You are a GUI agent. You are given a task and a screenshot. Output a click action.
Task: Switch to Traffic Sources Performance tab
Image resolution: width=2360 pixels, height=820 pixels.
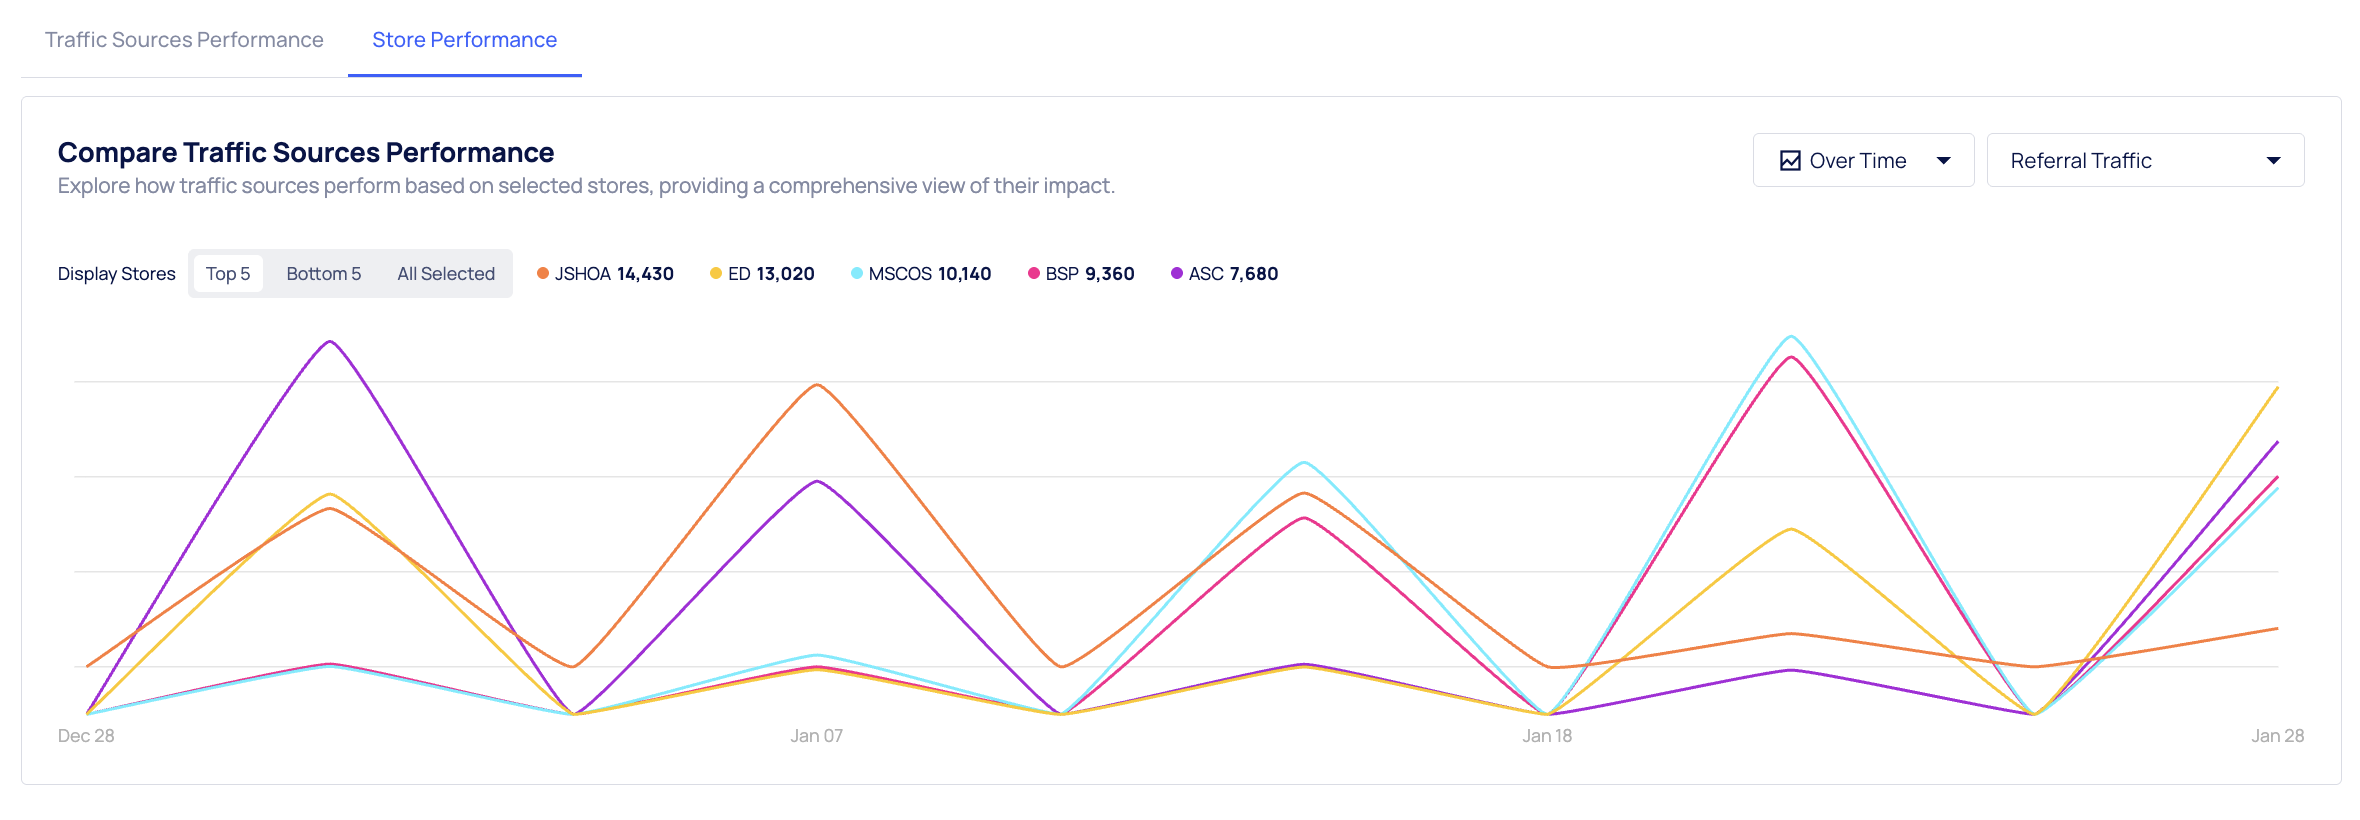click(x=184, y=40)
